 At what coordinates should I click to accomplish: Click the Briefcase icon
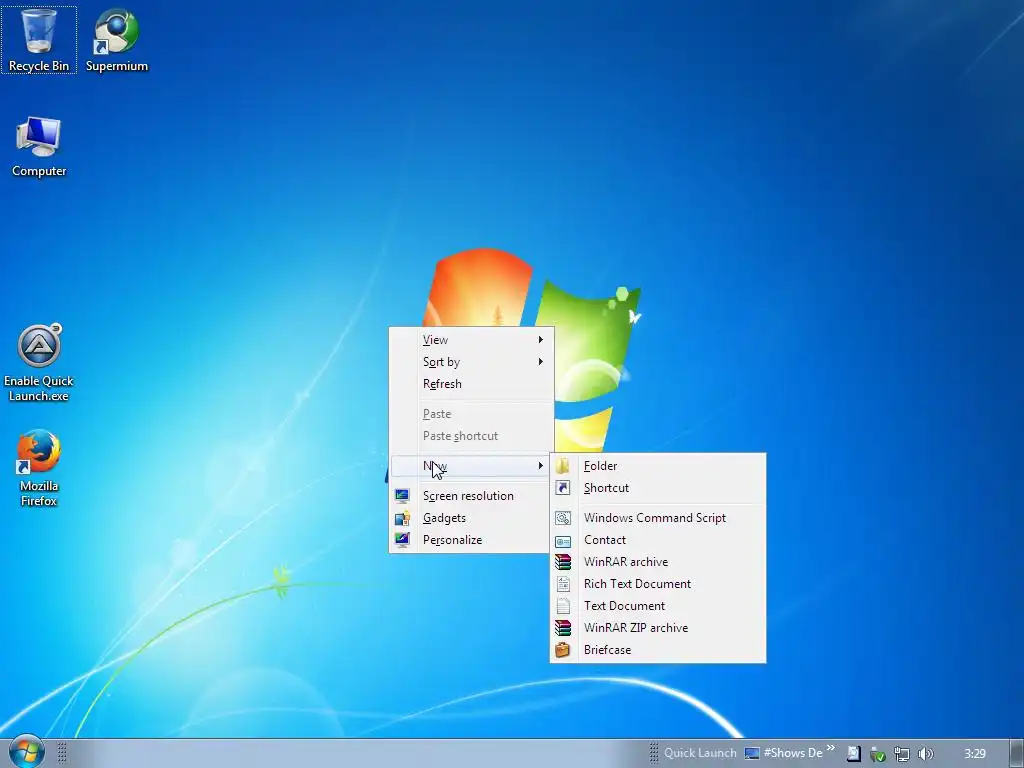point(562,650)
